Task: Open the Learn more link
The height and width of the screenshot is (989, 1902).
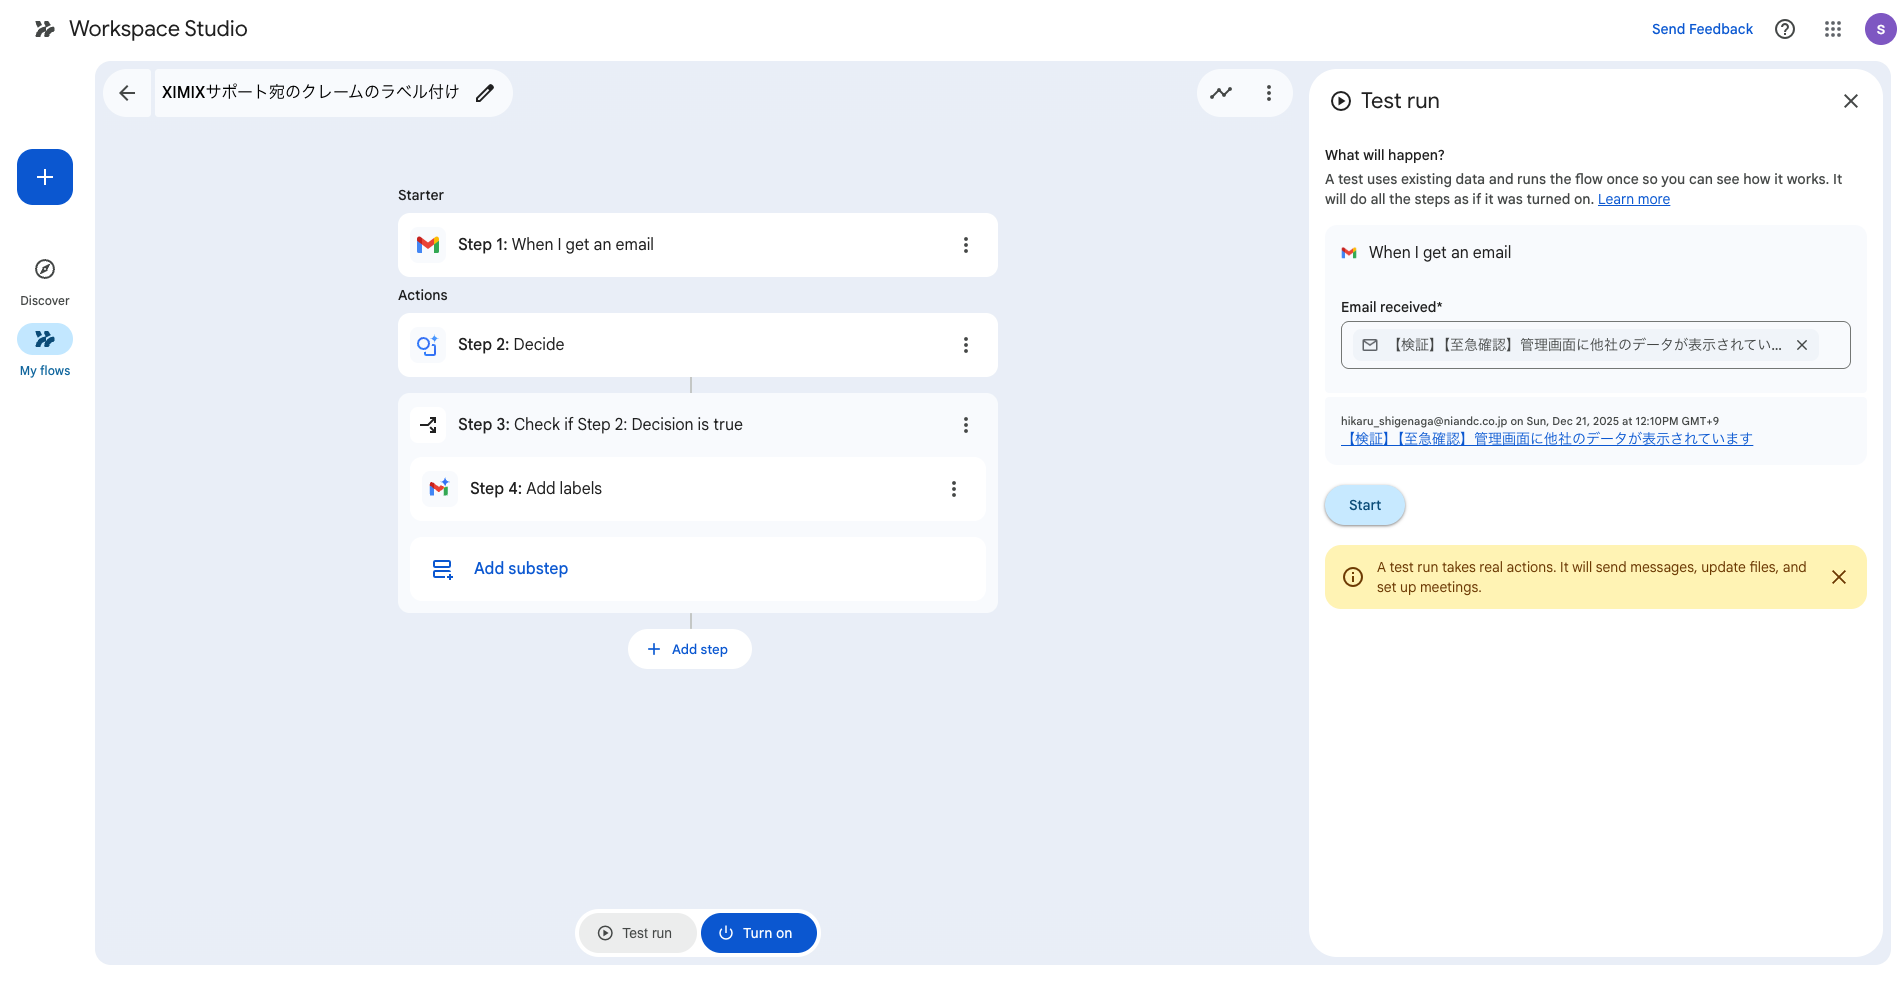Action: (1633, 199)
